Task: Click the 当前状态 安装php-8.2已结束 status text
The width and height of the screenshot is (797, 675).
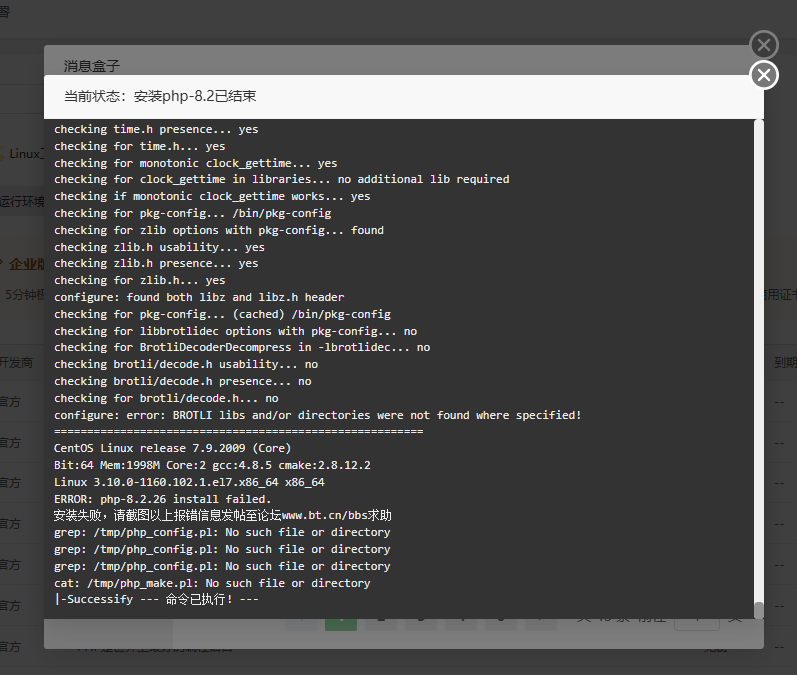Action: click(160, 96)
